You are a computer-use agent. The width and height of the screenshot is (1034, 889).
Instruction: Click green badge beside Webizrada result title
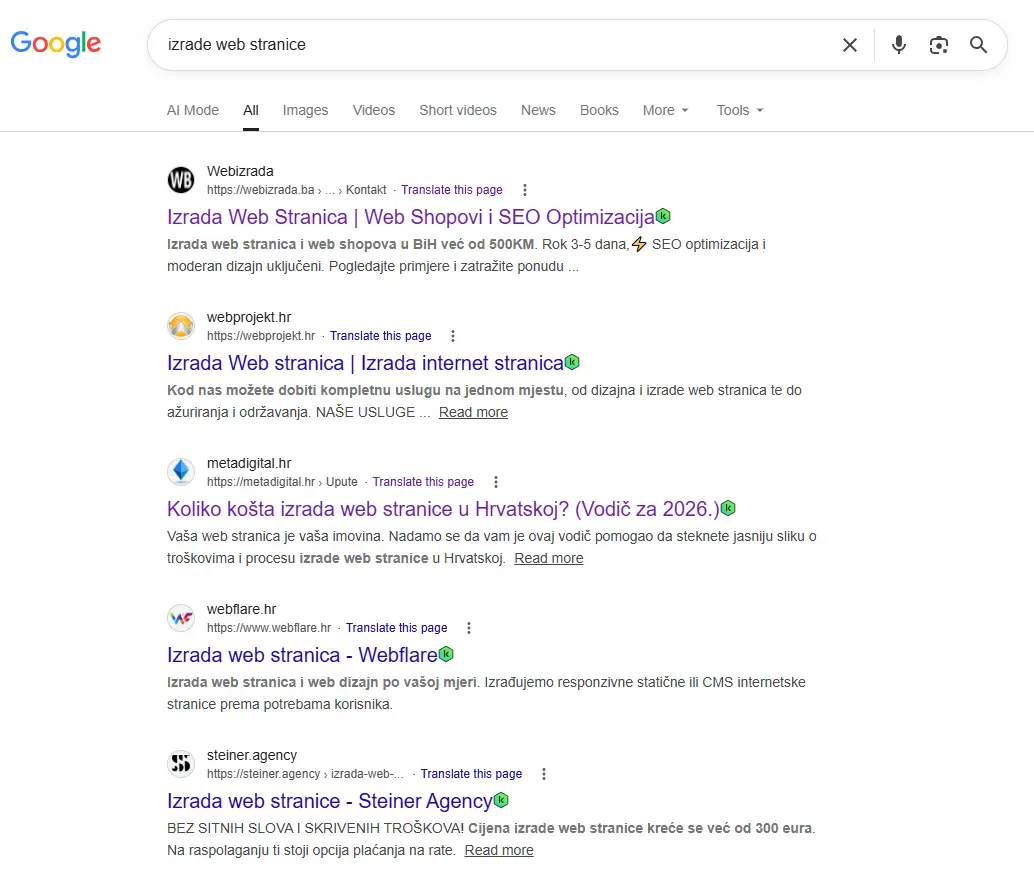(x=663, y=216)
